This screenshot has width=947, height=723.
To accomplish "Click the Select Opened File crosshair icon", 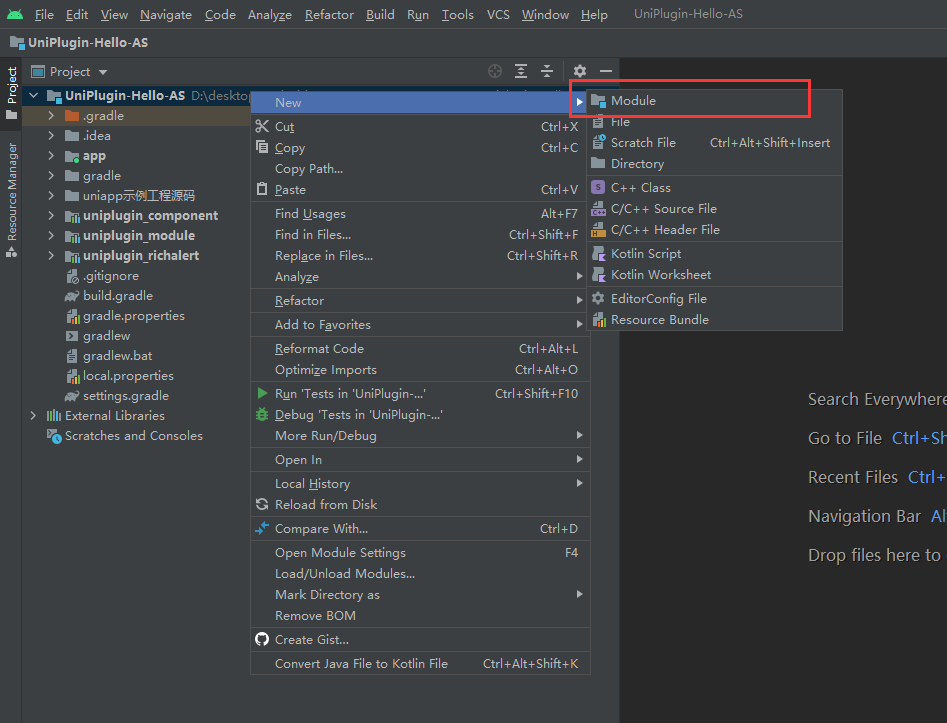I will (494, 71).
